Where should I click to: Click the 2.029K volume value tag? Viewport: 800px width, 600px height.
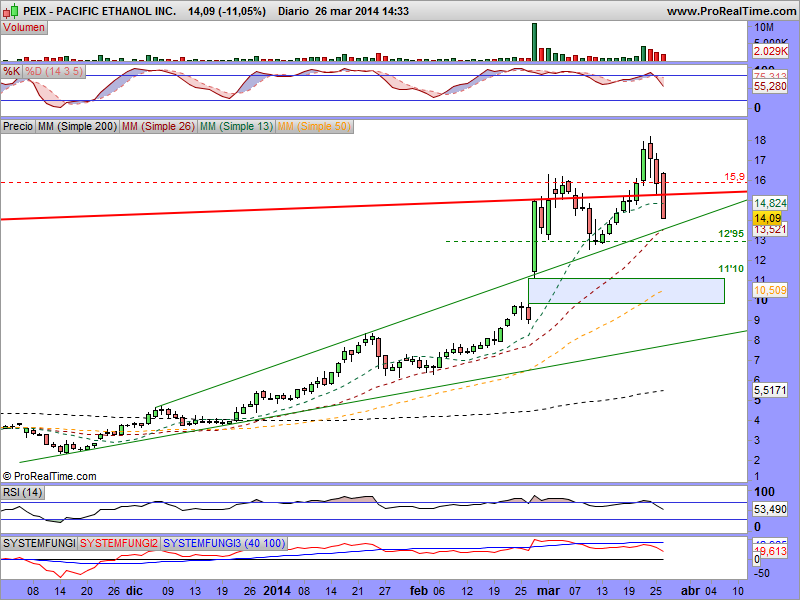[x=770, y=51]
